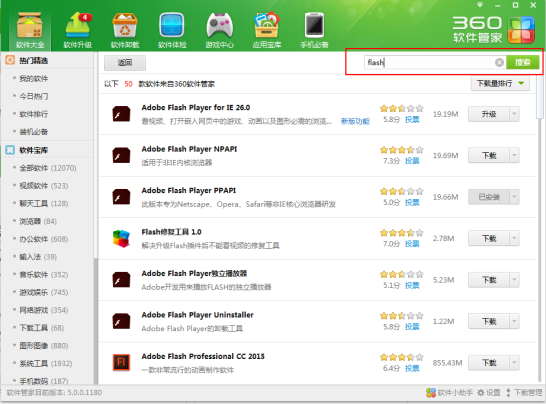Expand dropdown arrow for Flash修复工具 download
This screenshot has height=404, width=546.
coord(514,238)
